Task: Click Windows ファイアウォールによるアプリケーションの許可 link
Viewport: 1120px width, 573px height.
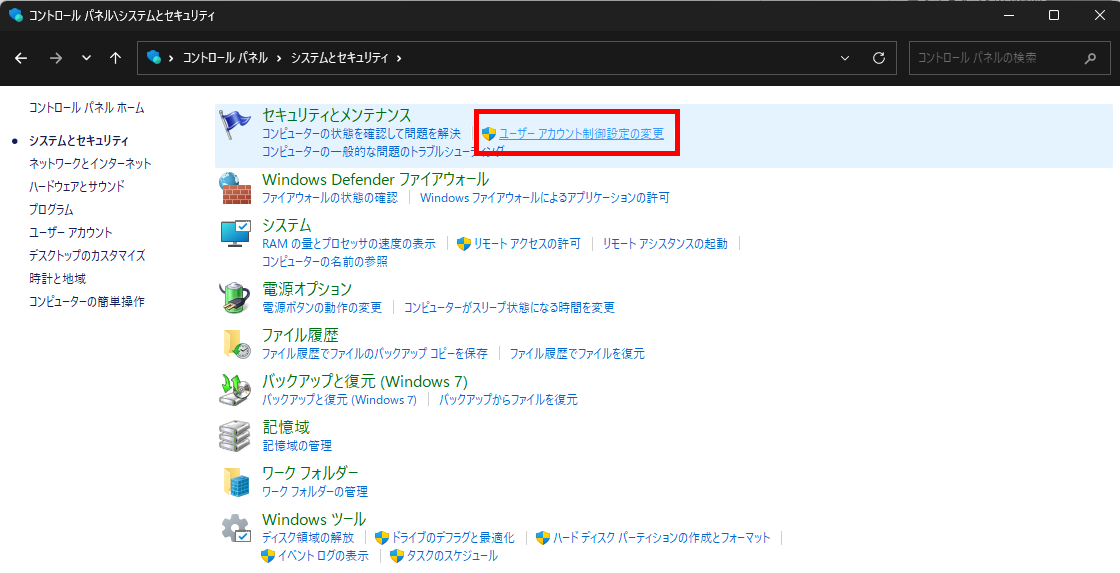Action: coord(545,197)
